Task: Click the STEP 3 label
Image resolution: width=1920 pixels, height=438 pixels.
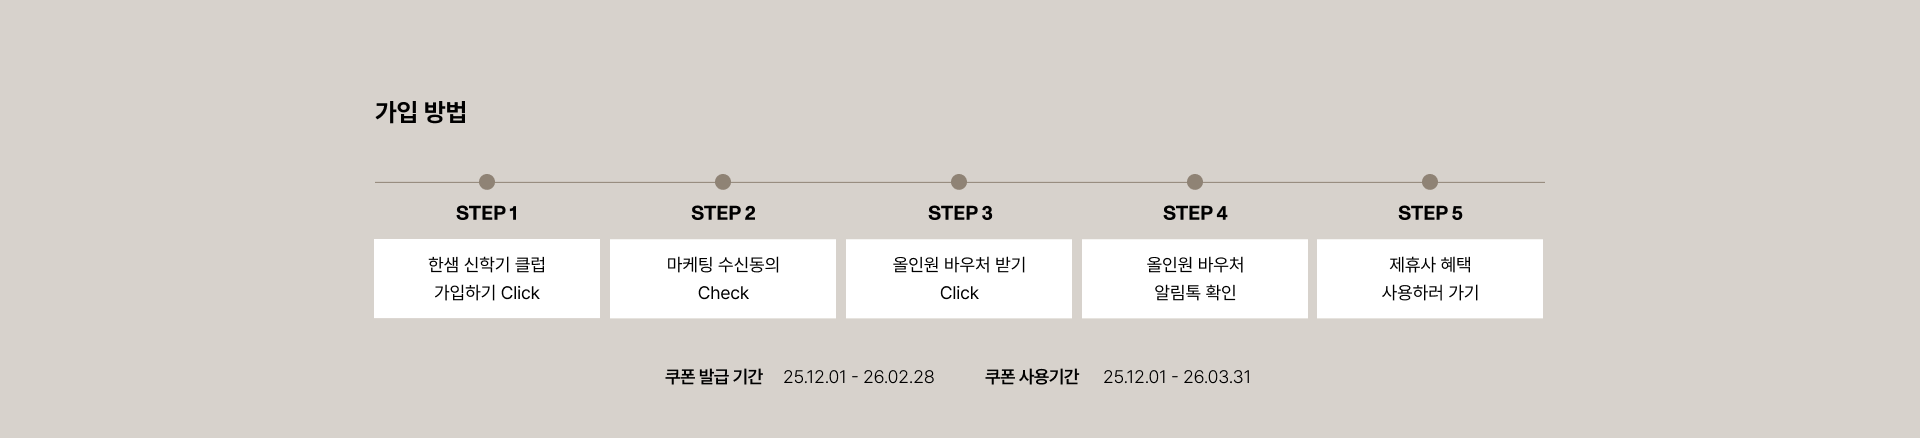Action: tap(960, 213)
